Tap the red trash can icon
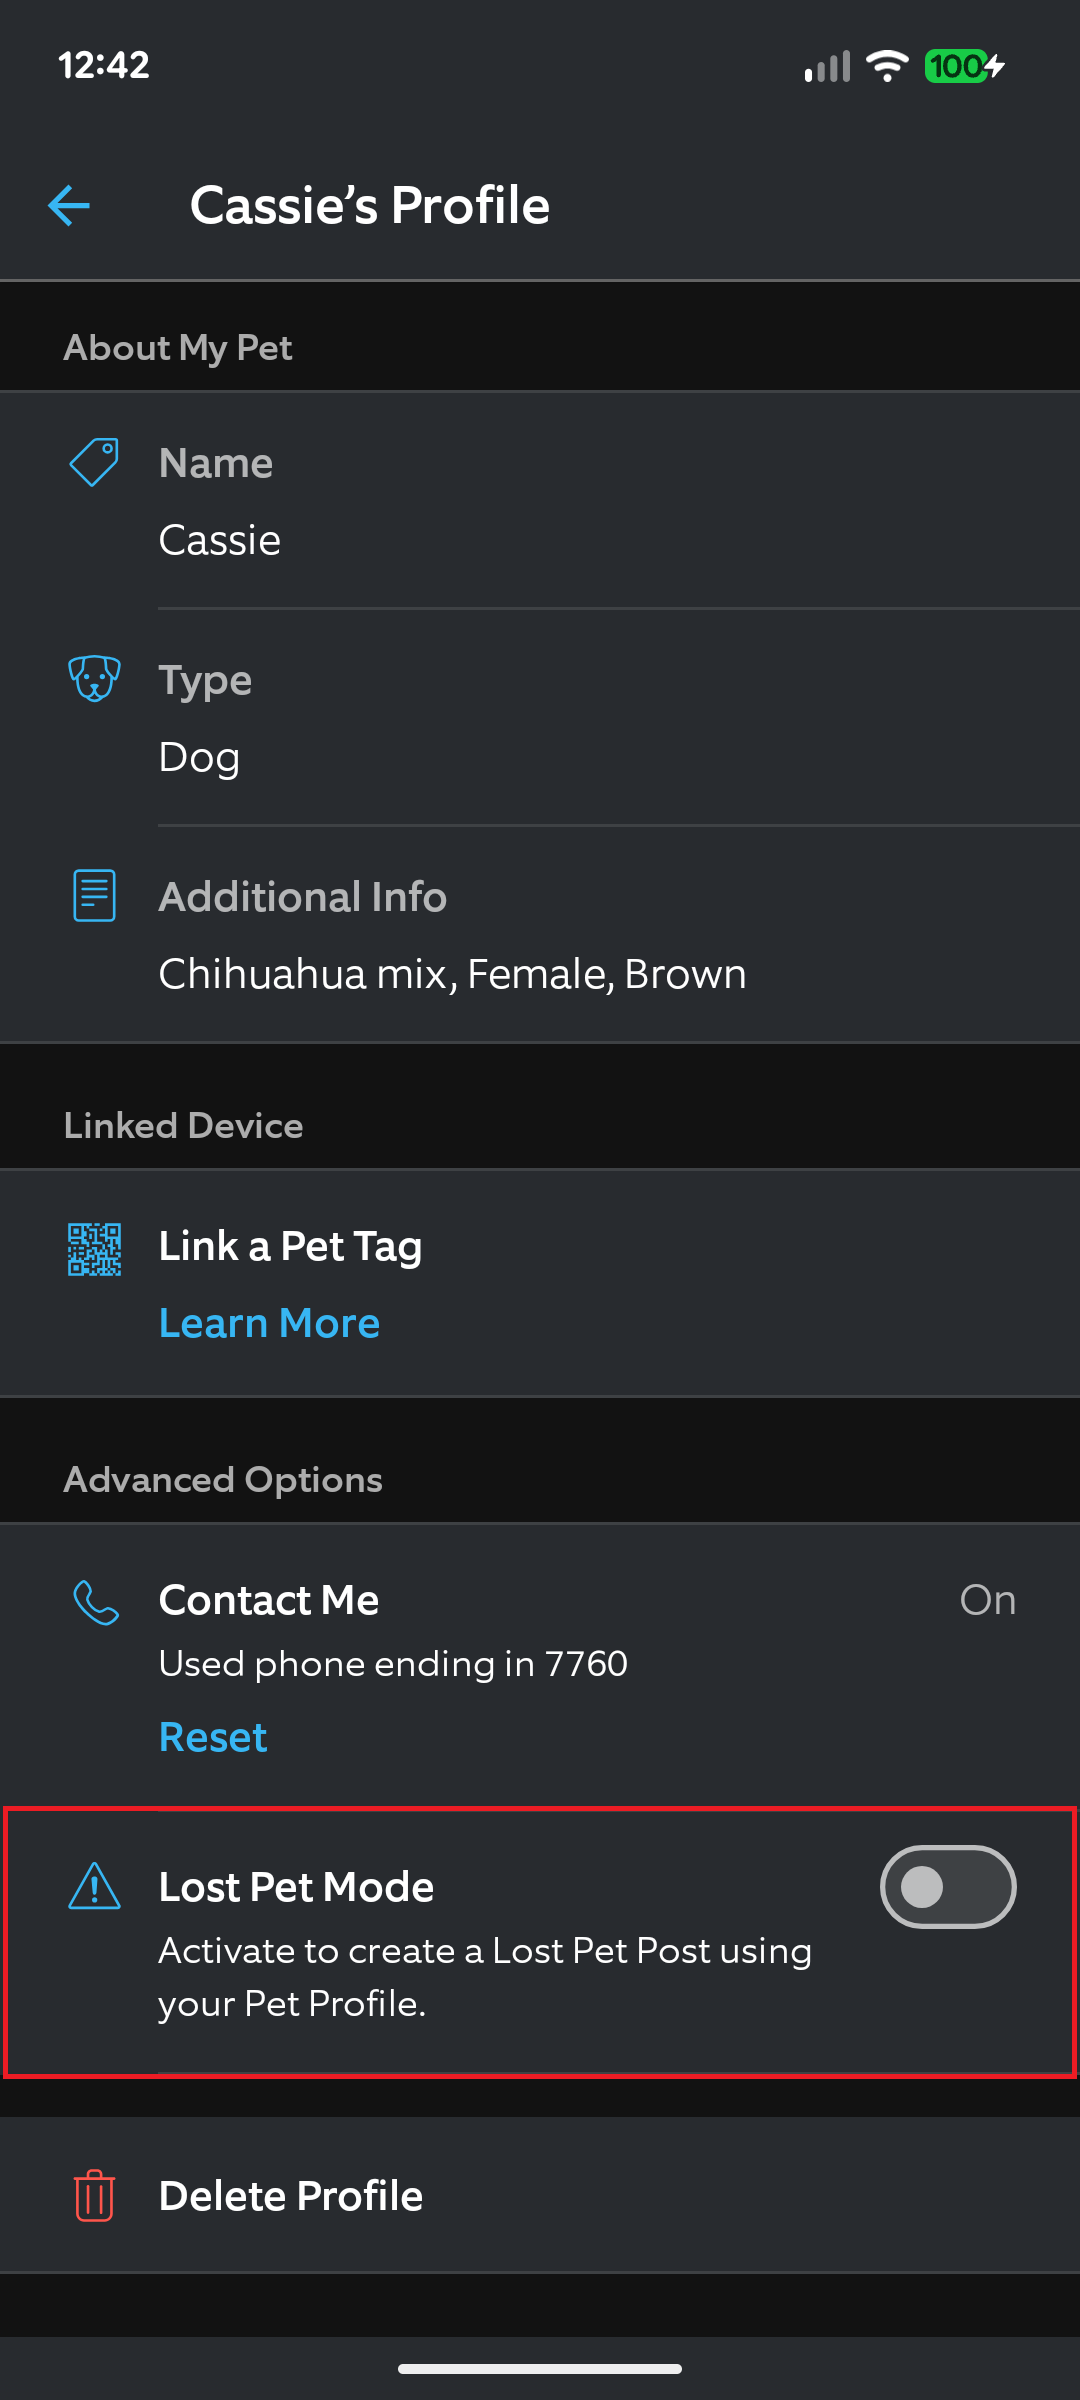This screenshot has width=1080, height=2400. [x=94, y=2195]
